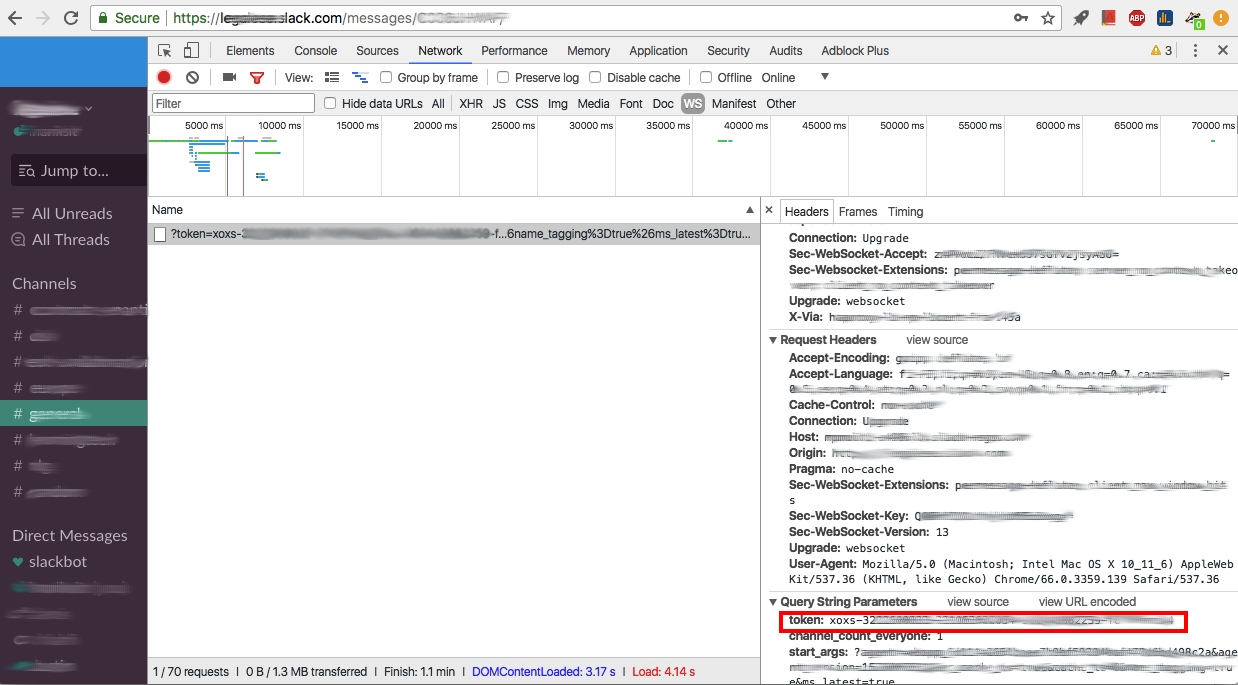1238x685 pixels.
Task: Enable Group by frame checkbox
Action: [x=386, y=77]
